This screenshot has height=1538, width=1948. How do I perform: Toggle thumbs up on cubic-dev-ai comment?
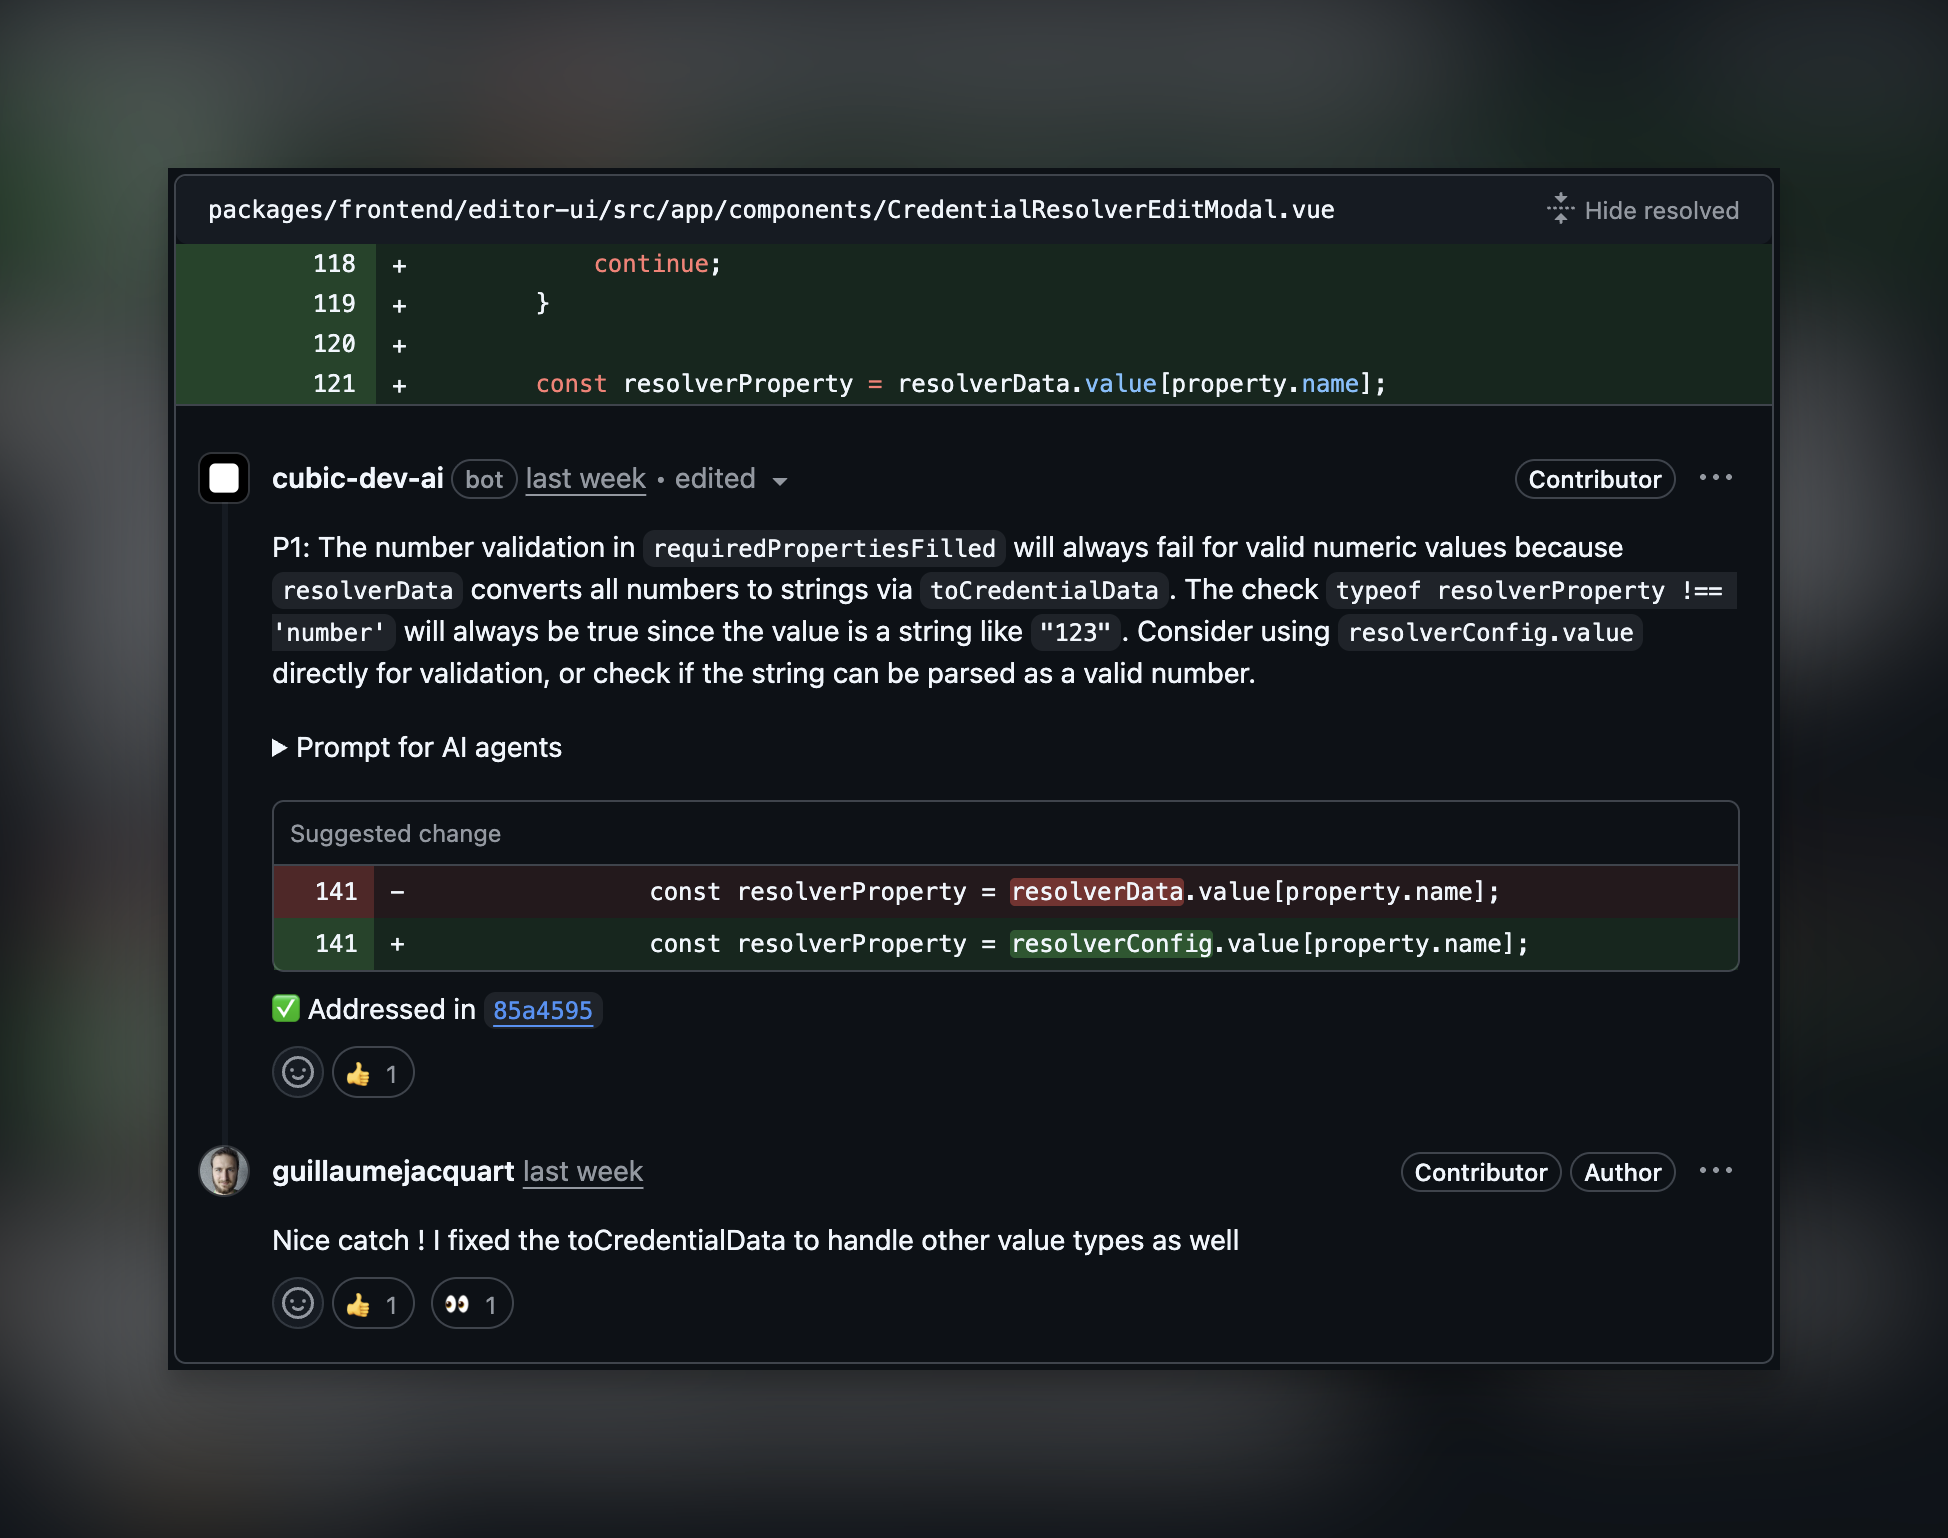[373, 1072]
